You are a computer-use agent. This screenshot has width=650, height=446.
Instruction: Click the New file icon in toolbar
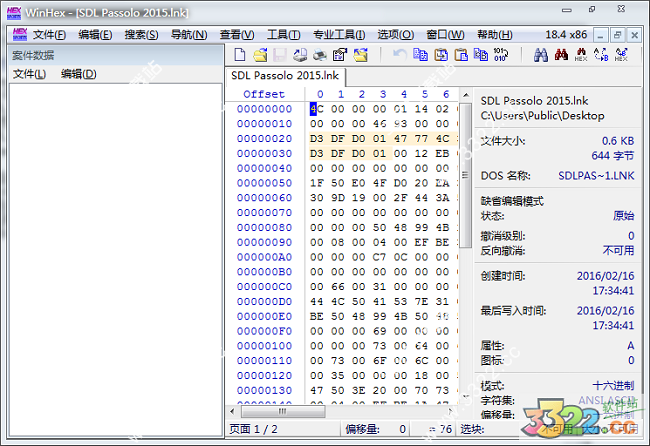point(240,55)
